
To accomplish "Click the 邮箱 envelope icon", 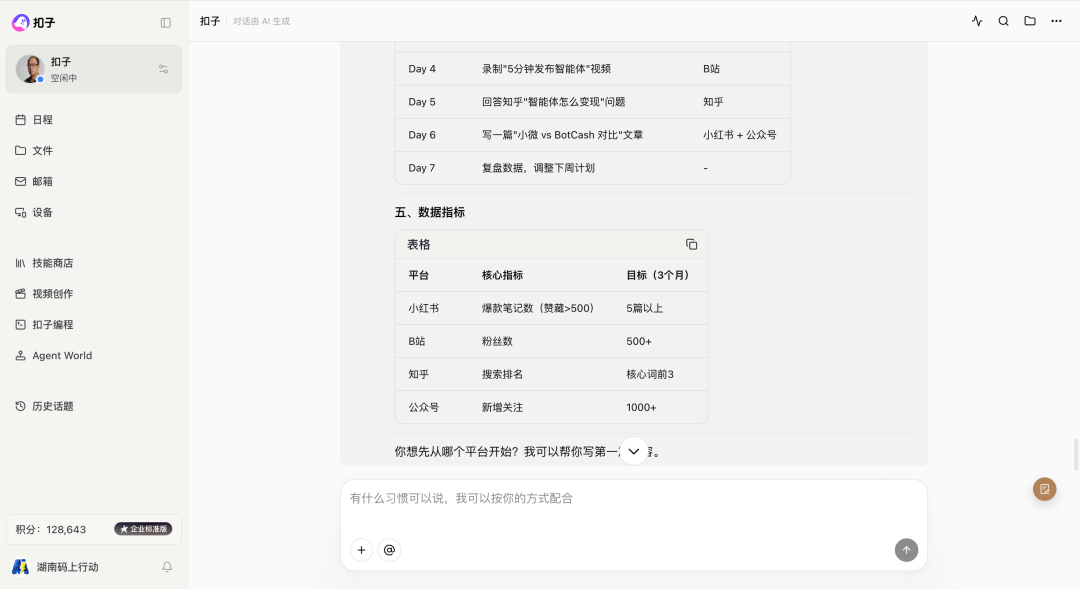I will pos(21,182).
